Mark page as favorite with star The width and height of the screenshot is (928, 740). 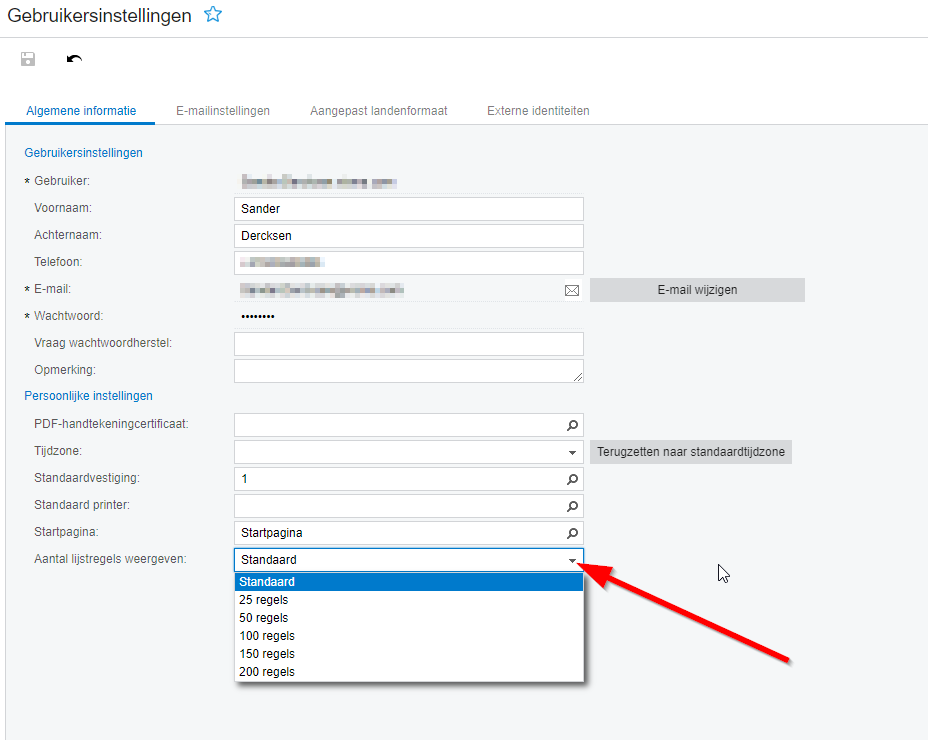[x=212, y=15]
